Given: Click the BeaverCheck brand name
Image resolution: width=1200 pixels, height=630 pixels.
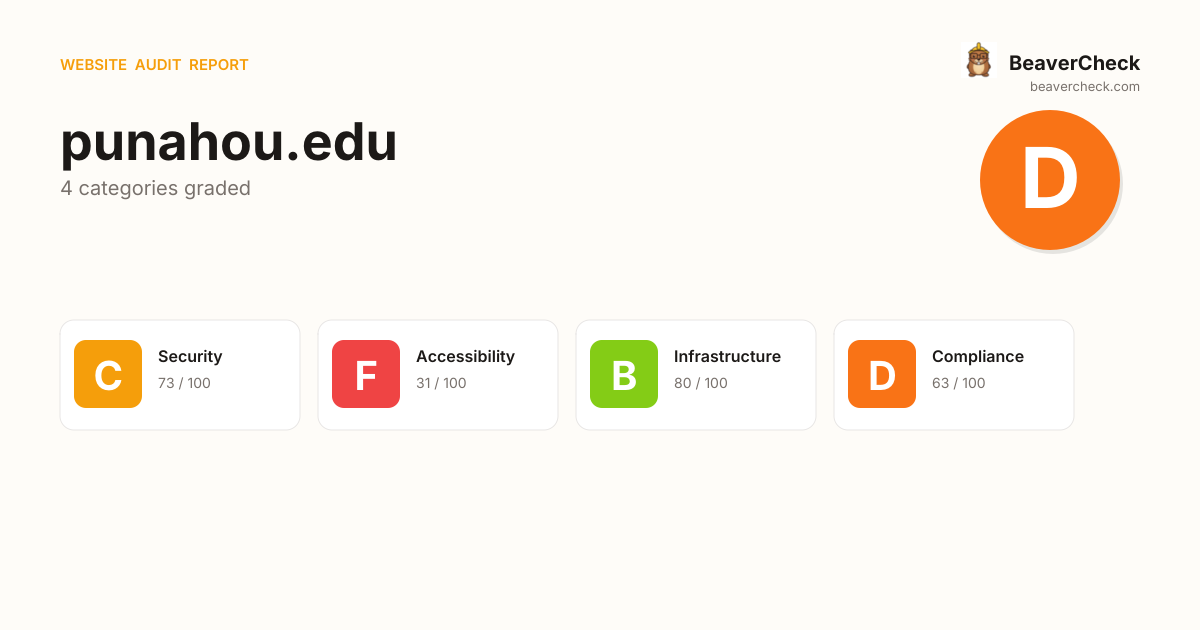Looking at the screenshot, I should (x=1074, y=63).
